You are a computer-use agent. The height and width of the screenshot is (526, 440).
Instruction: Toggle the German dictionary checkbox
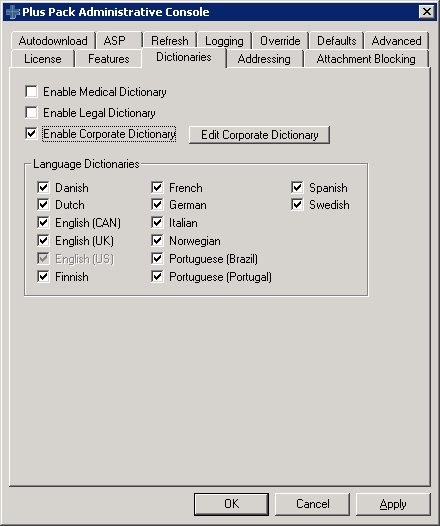pos(157,204)
